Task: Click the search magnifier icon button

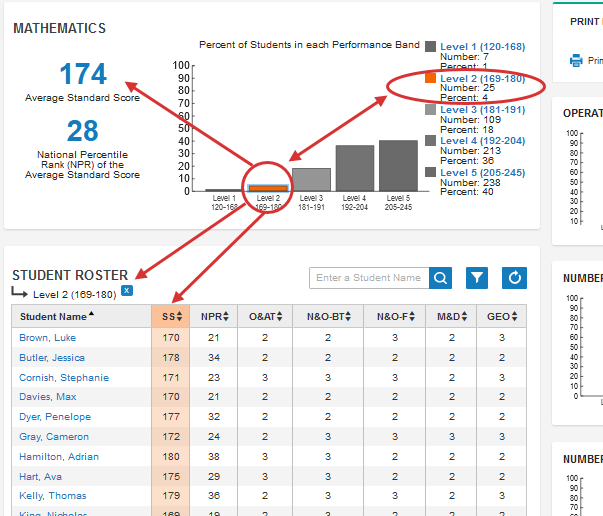Action: 440,278
